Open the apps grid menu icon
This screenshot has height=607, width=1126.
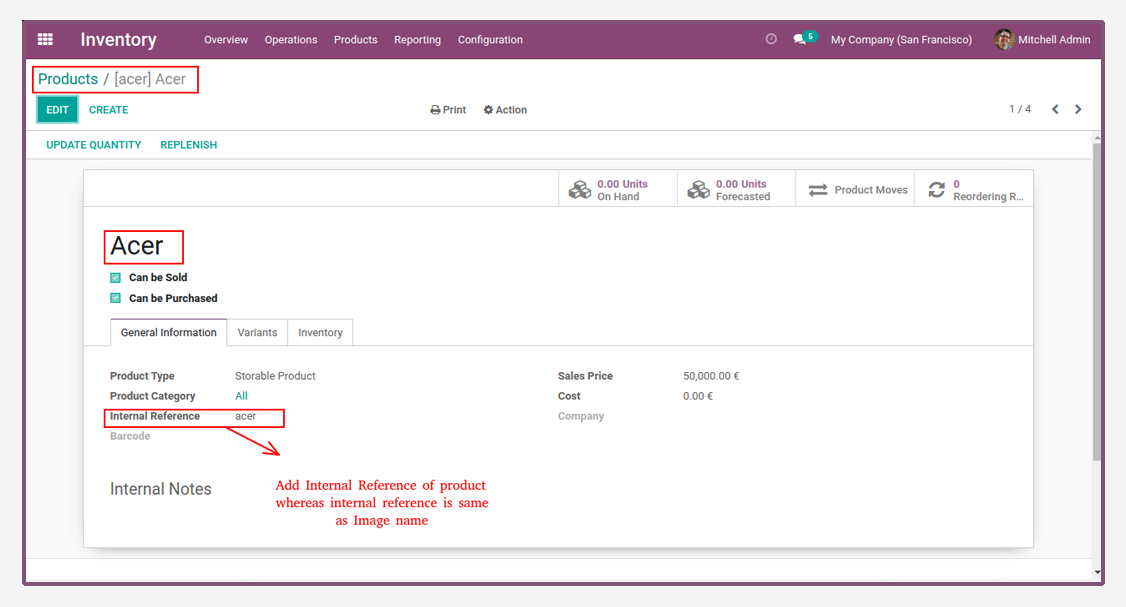tap(45, 40)
